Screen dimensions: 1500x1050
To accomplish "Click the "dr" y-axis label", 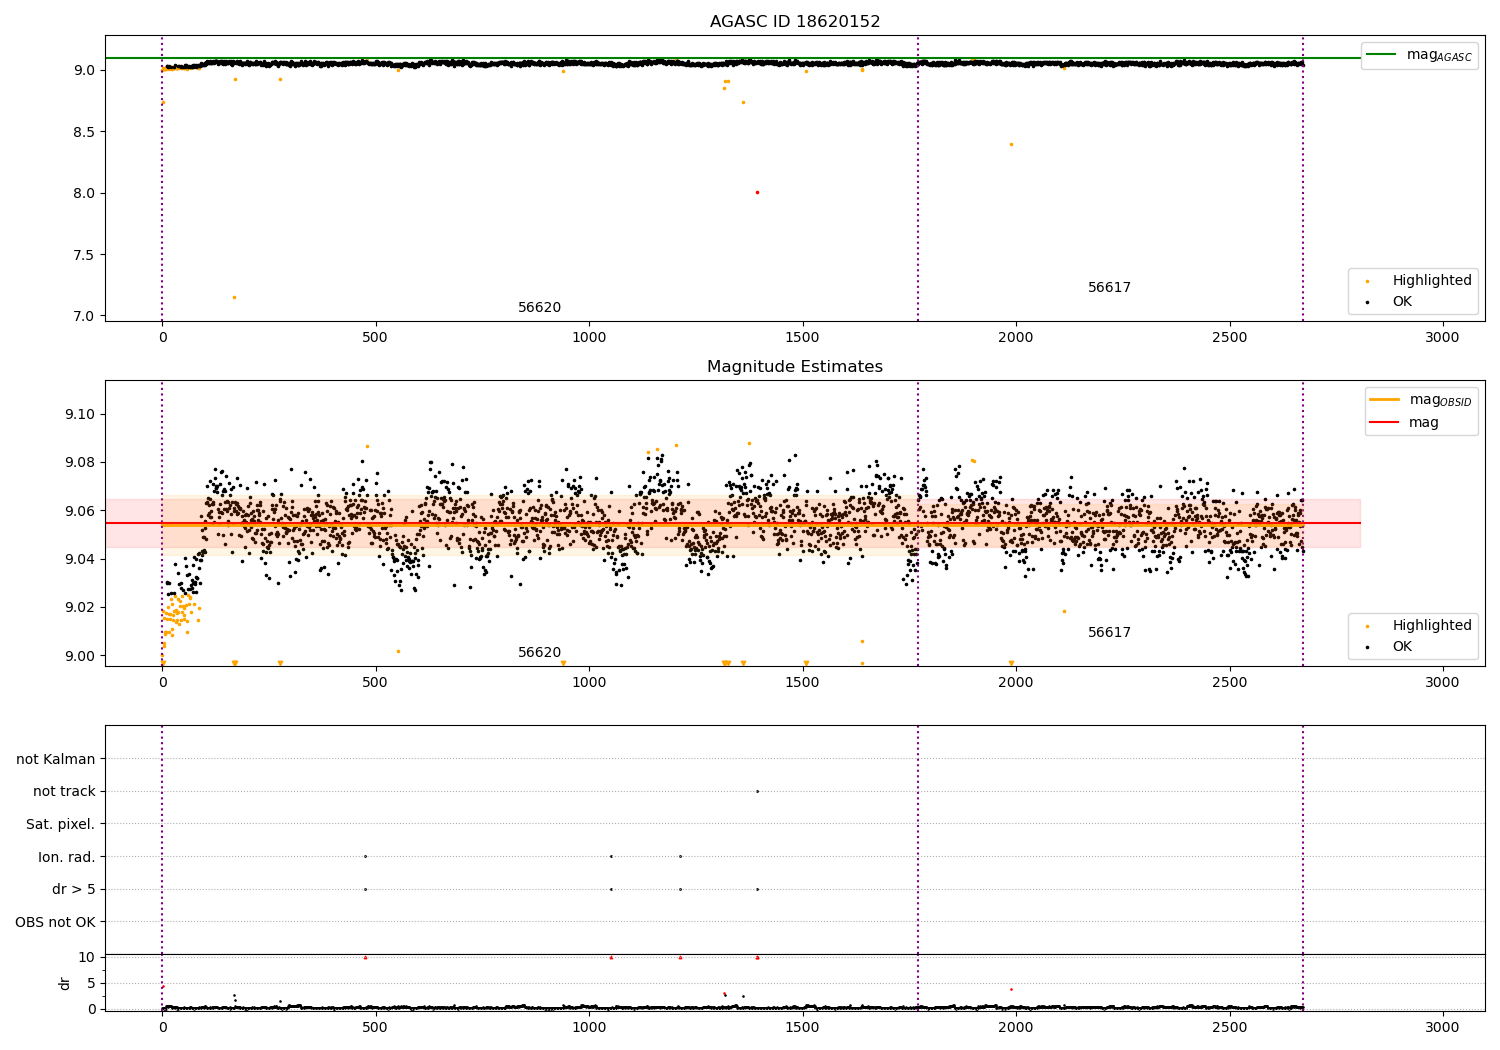I will (x=65, y=983).
